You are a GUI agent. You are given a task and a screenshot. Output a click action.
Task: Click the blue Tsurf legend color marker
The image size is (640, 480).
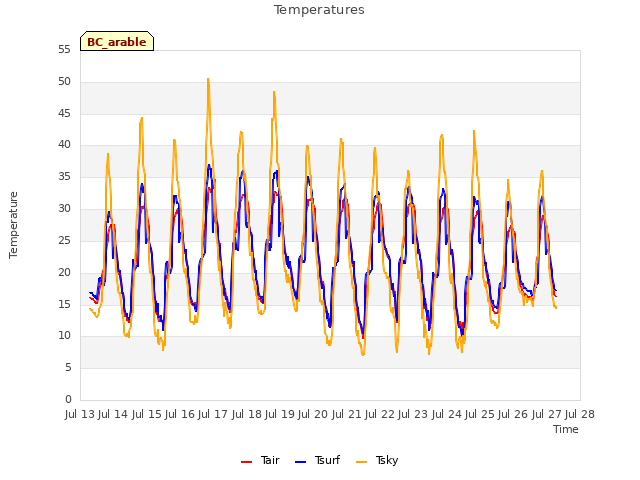[x=300, y=462]
